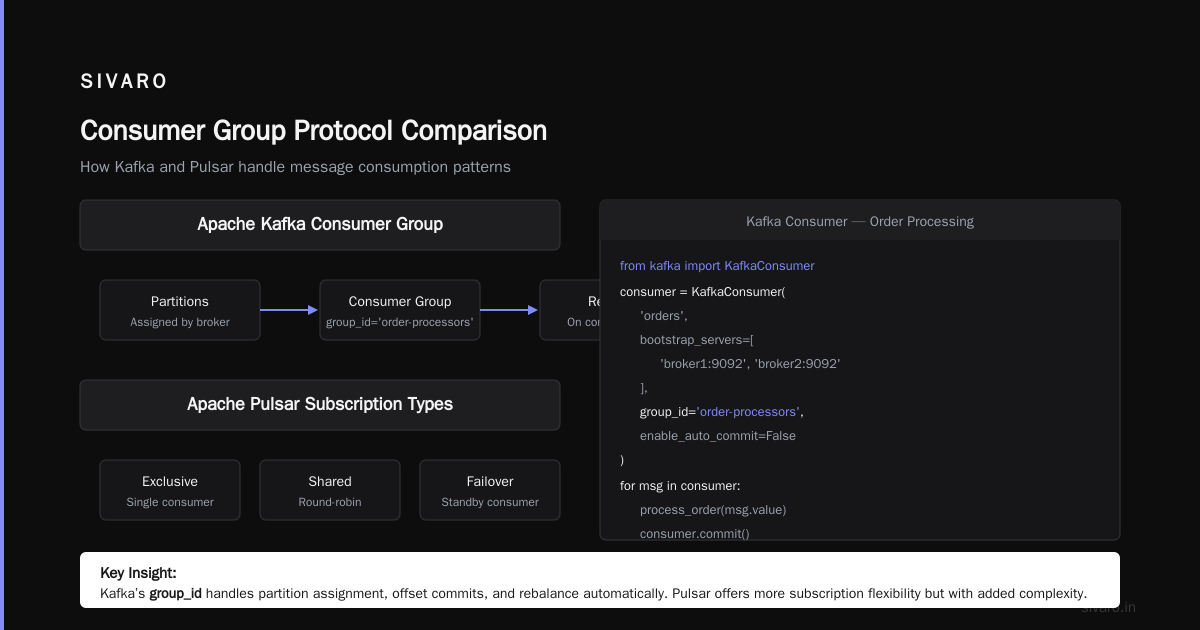The image size is (1200, 630).
Task: Select the Consumer Group node
Action: click(x=400, y=310)
